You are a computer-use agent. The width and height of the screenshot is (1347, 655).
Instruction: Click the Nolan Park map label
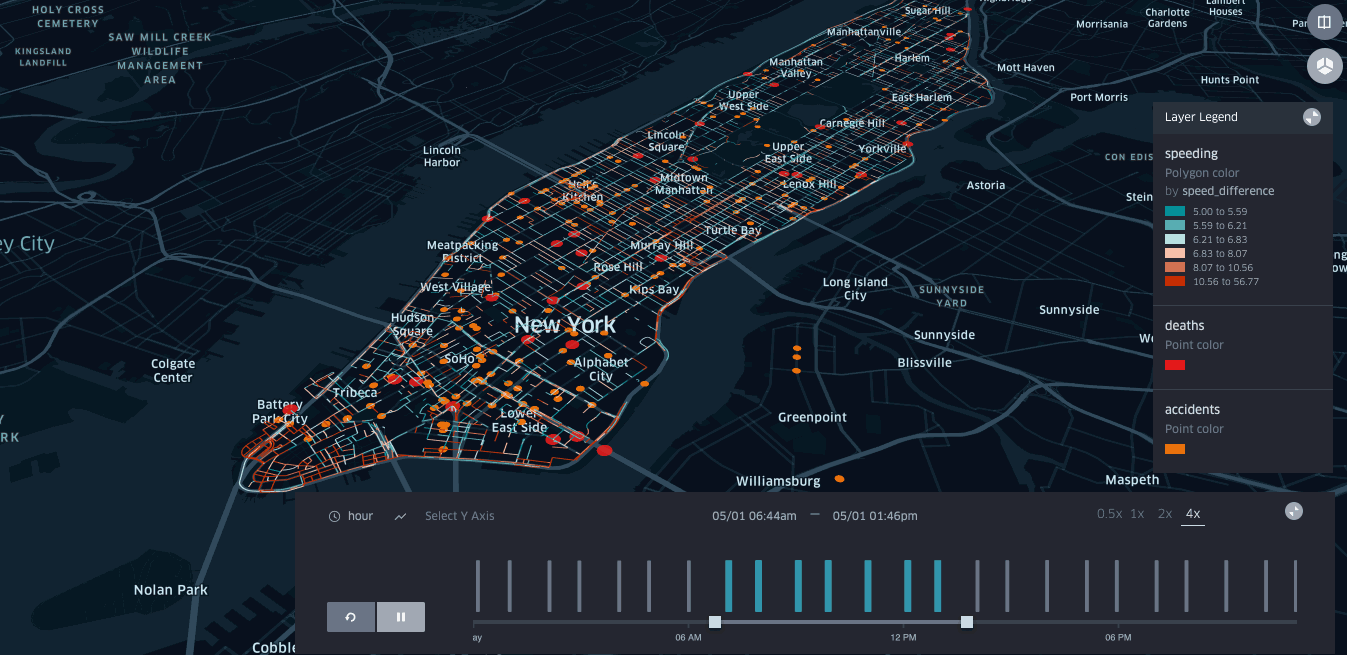[x=171, y=590]
